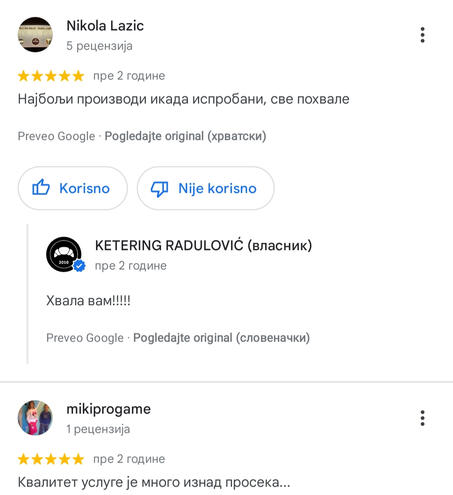The height and width of the screenshot is (495, 453).
Task: Open mikiprogame profile picture
Action: pyautogui.click(x=35, y=417)
